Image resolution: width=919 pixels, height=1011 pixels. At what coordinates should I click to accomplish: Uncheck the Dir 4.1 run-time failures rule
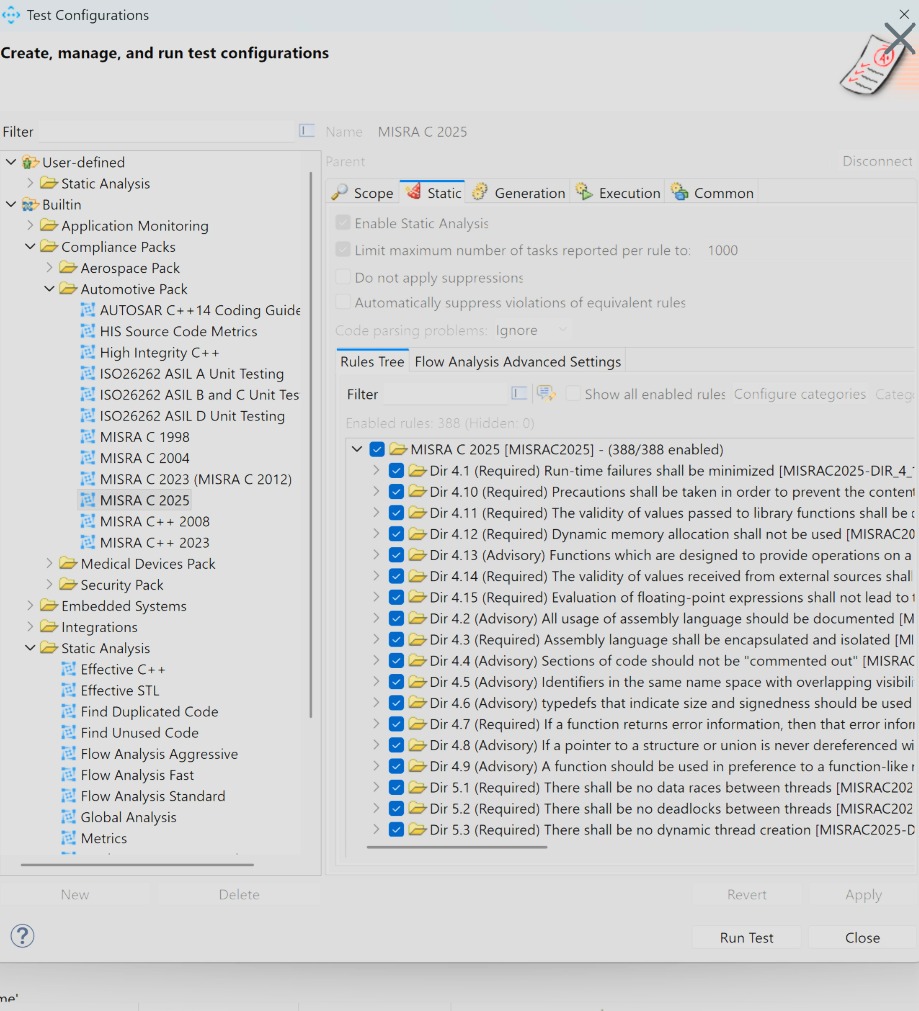(397, 471)
